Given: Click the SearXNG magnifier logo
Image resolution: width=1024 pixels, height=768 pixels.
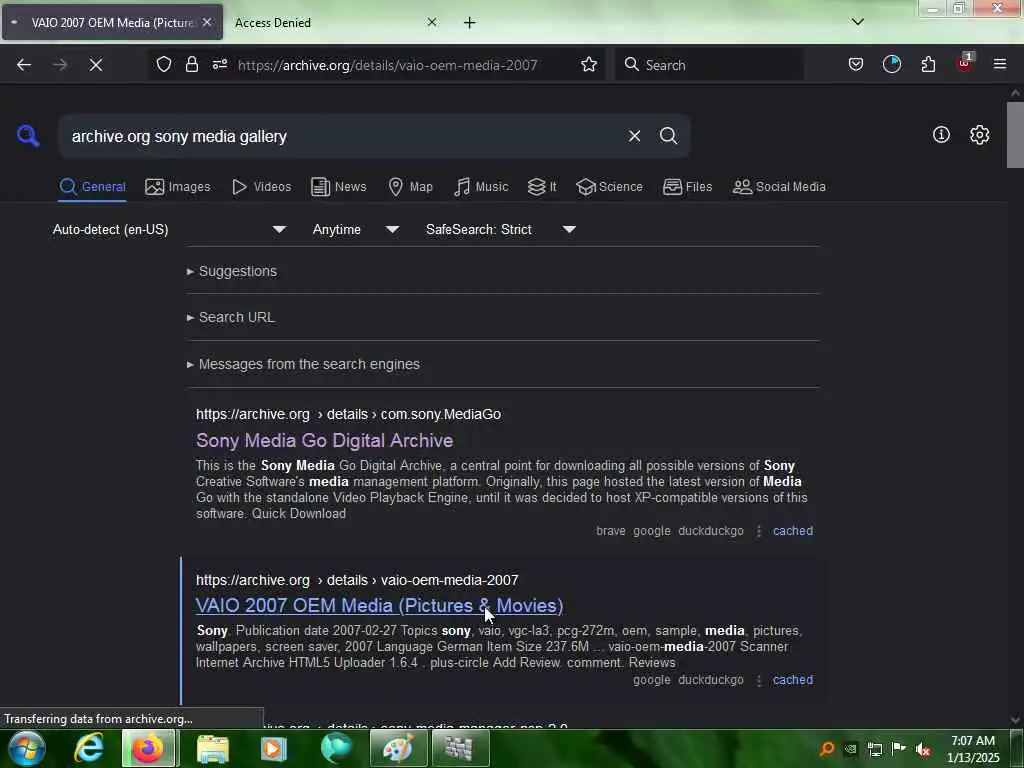Looking at the screenshot, I should coord(28,136).
